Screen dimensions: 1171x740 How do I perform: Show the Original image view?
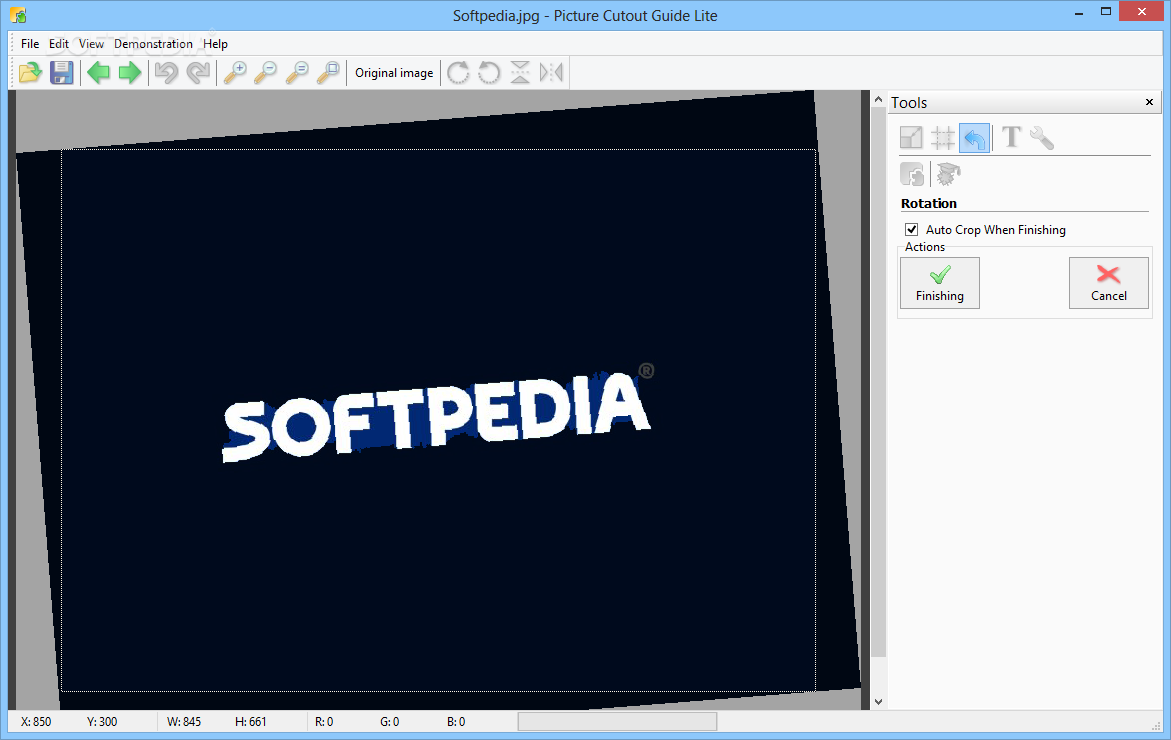[394, 72]
